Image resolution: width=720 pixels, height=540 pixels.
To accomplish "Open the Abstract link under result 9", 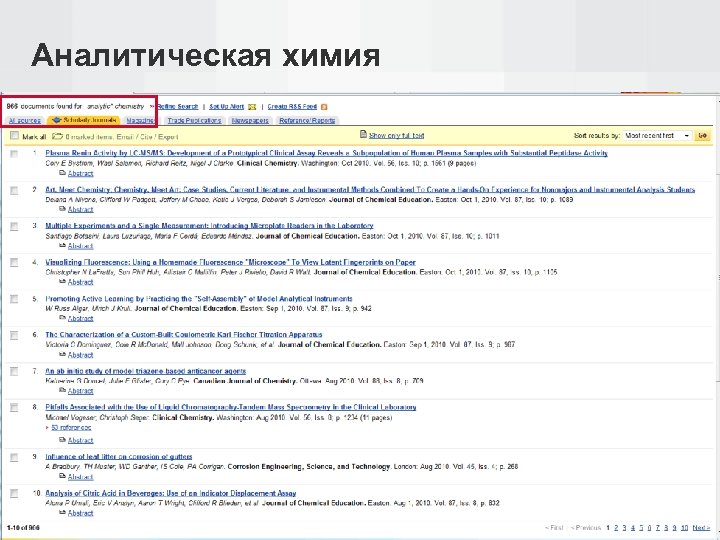I will [80, 477].
